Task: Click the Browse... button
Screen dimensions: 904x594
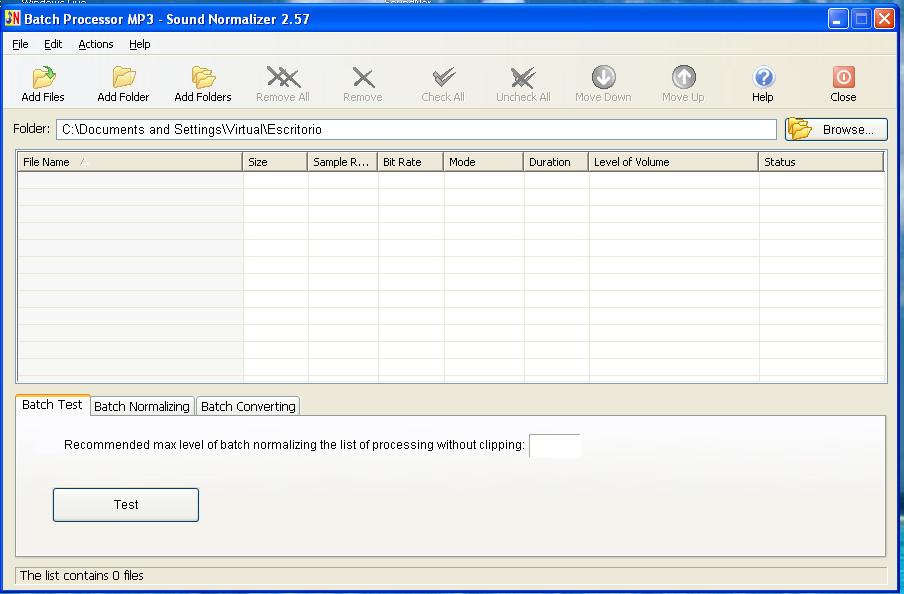Action: 836,129
